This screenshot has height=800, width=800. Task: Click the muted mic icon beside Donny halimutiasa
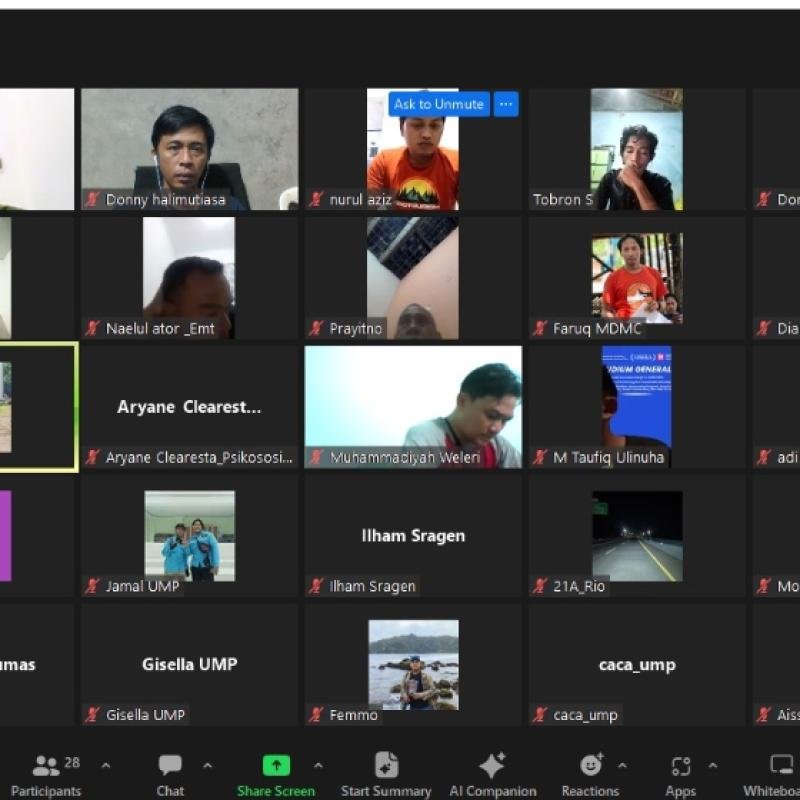pyautogui.click(x=93, y=200)
